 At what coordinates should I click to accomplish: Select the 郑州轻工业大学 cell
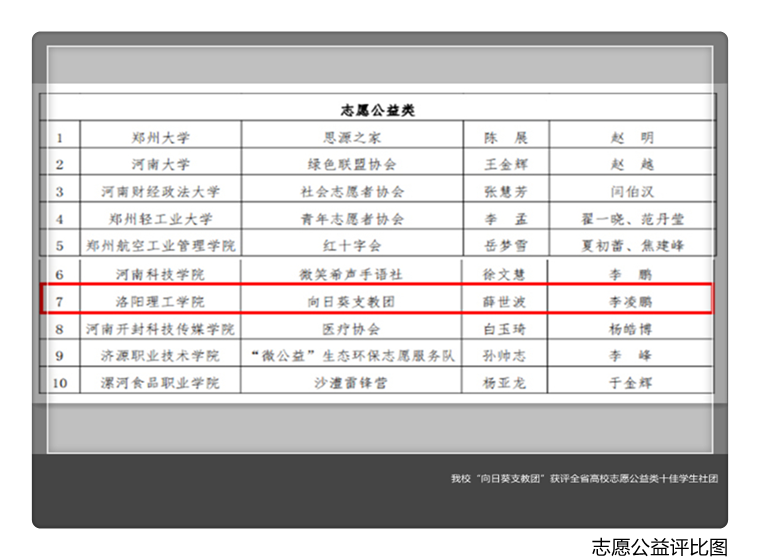(160, 219)
